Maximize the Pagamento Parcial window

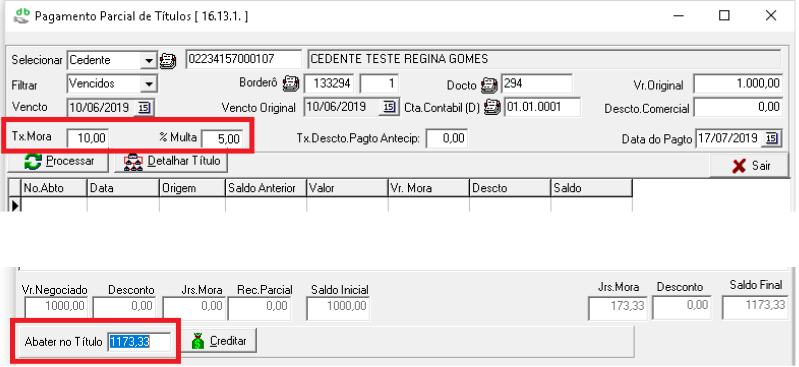[724, 16]
